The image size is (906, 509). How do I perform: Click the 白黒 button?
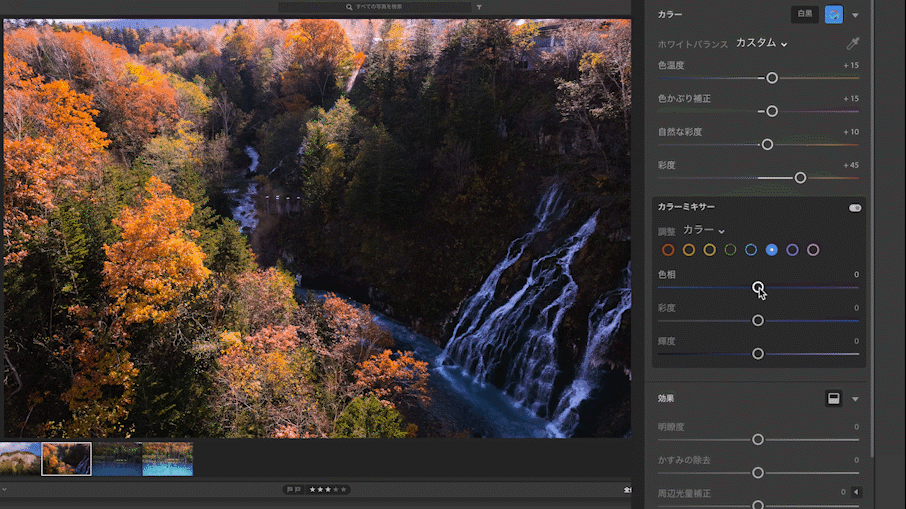[805, 14]
